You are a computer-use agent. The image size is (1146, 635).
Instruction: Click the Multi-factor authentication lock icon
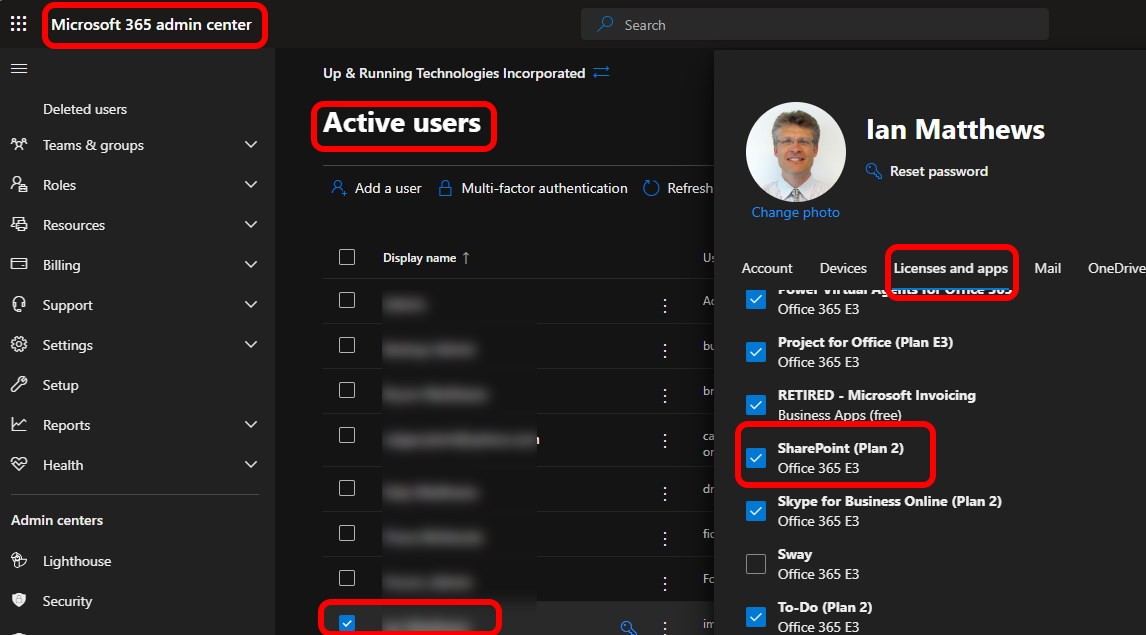[446, 188]
